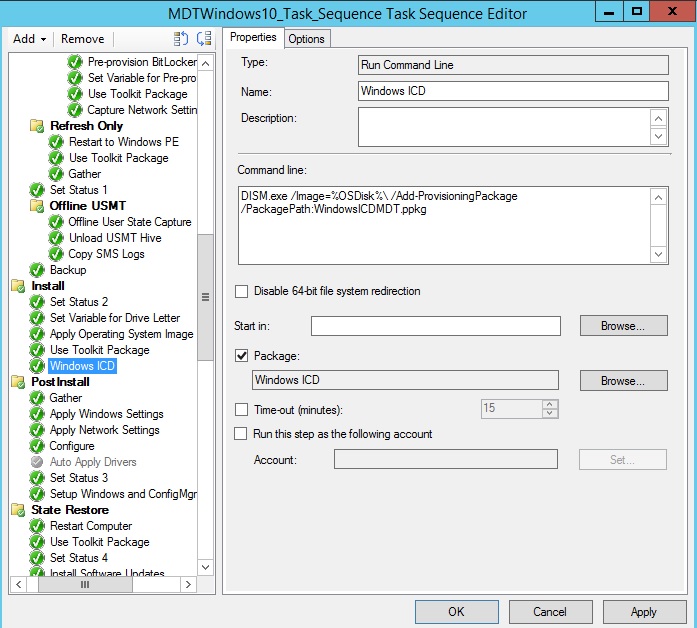The height and width of the screenshot is (628, 697).
Task: Click the time-out spinner up arrow
Action: [549, 404]
